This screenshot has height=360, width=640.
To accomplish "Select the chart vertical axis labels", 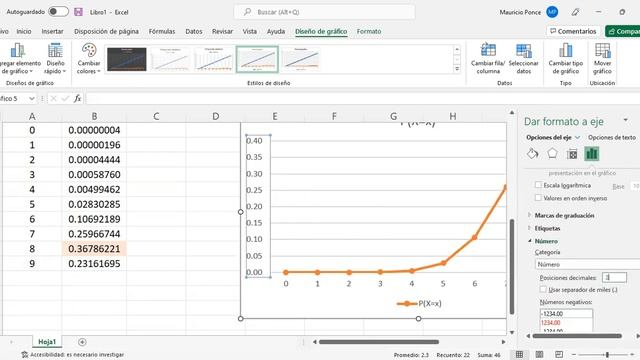I will [x=258, y=206].
